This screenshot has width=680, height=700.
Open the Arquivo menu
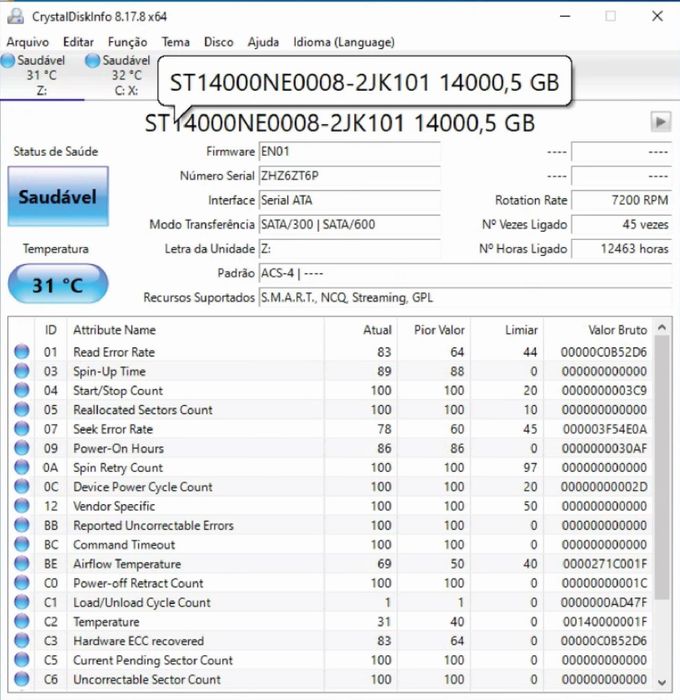click(x=28, y=42)
